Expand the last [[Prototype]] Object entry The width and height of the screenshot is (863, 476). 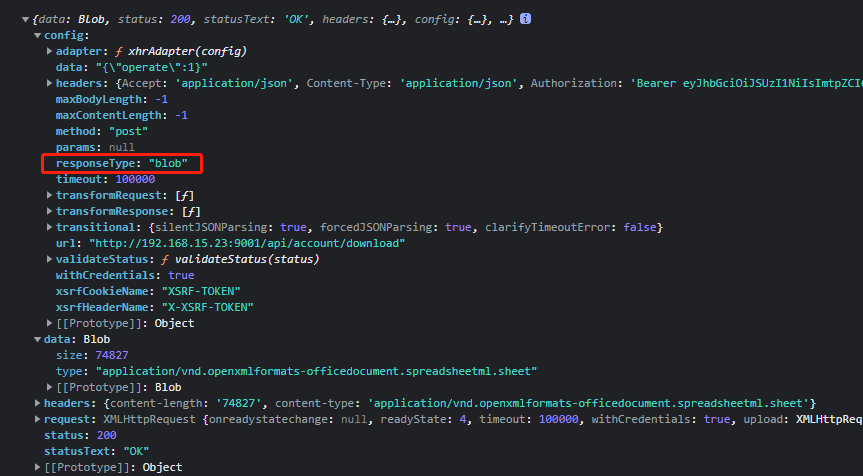click(37, 467)
